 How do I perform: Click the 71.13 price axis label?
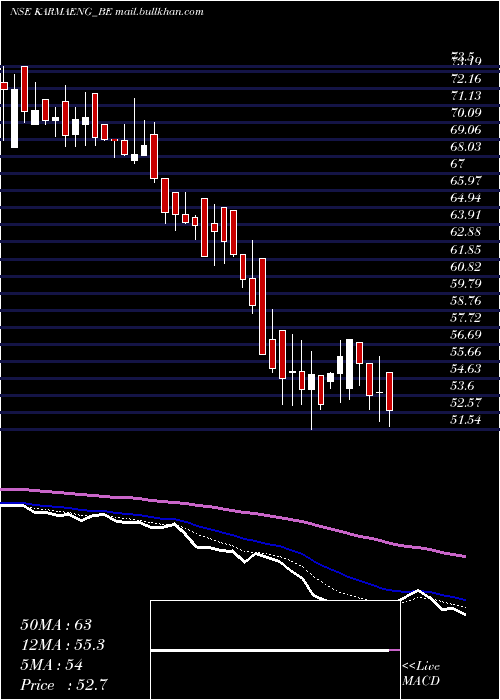[x=467, y=96]
